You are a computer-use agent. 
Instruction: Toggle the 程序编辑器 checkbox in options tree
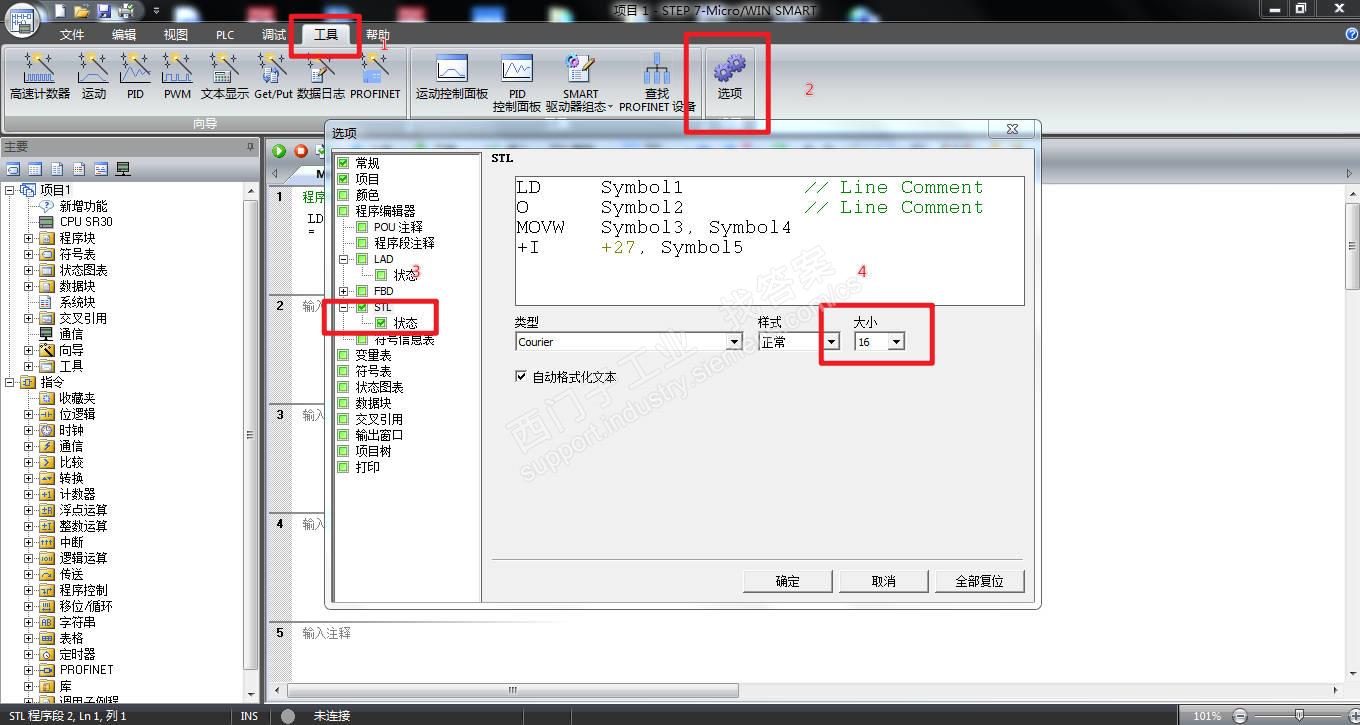pos(343,211)
